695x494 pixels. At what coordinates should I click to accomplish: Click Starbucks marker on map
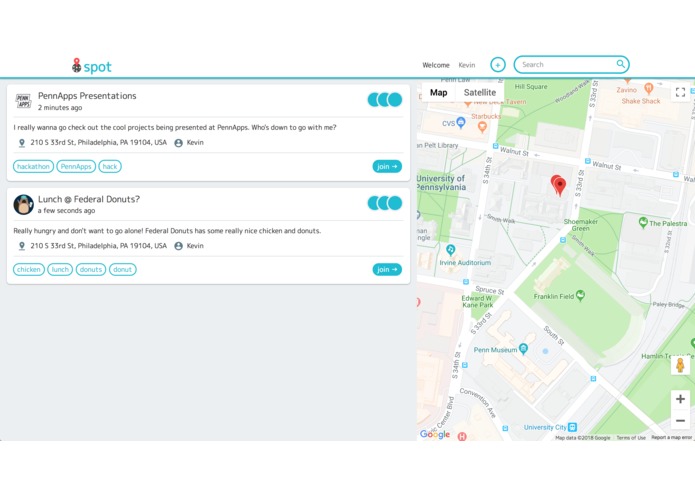pyautogui.click(x=482, y=127)
